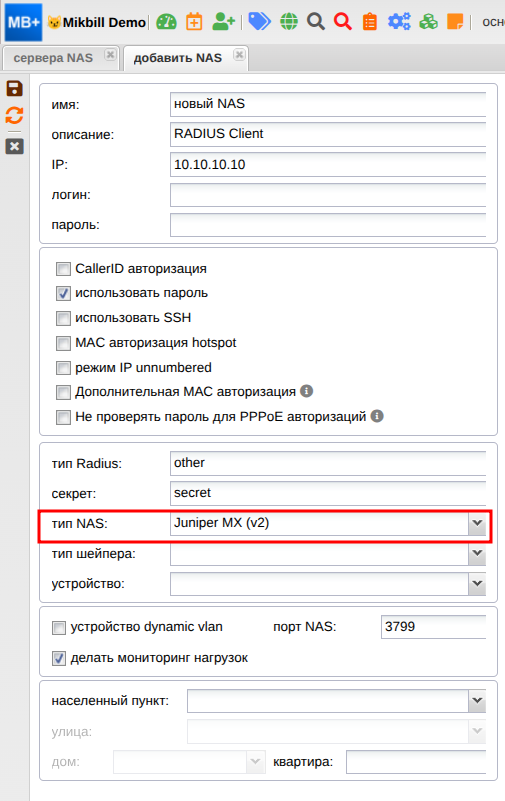Check Не проверять пароль для PPPoE

pyautogui.click(x=63, y=417)
